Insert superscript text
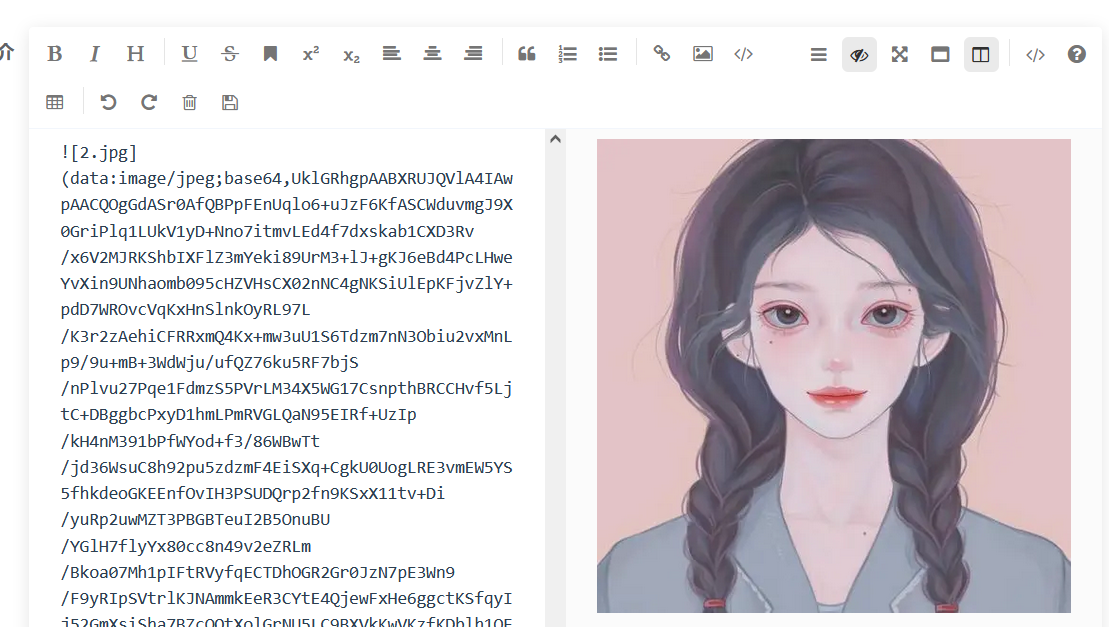 click(x=310, y=54)
